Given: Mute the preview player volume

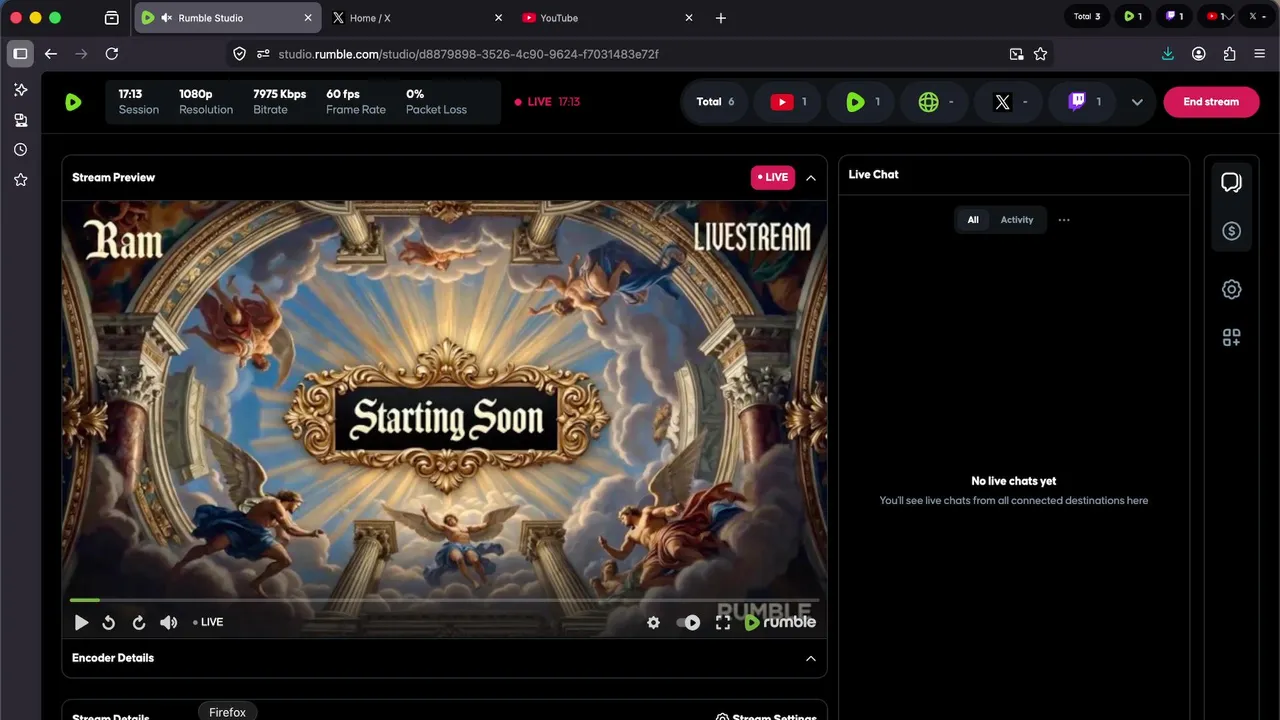Looking at the screenshot, I should click(x=169, y=622).
